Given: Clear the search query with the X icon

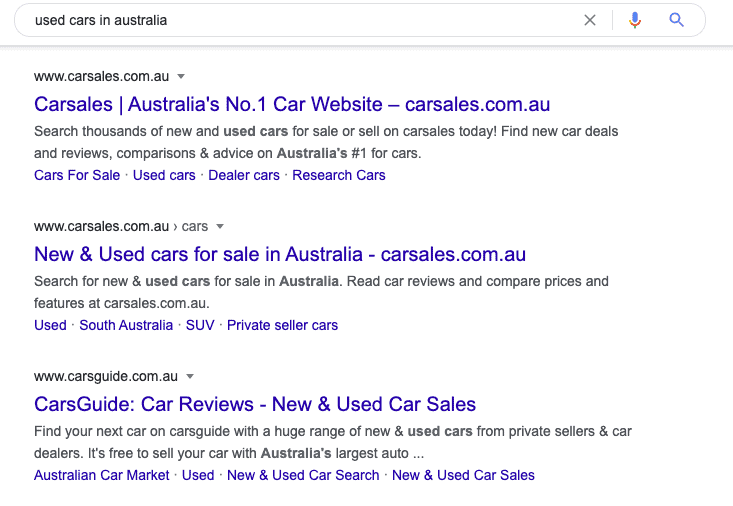Looking at the screenshot, I should (x=590, y=20).
